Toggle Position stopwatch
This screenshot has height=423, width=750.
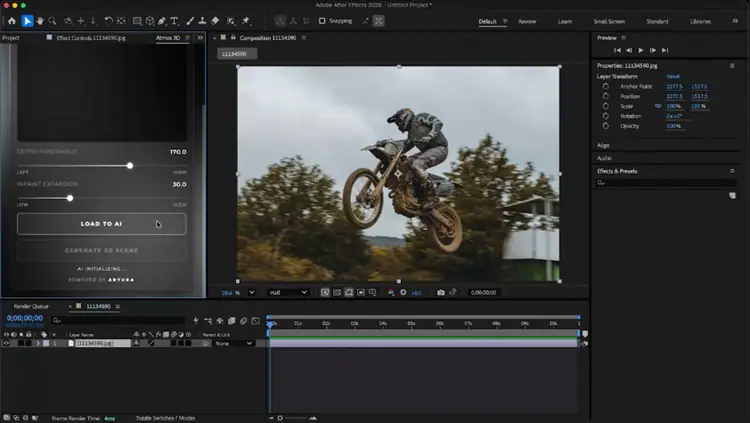click(x=606, y=96)
